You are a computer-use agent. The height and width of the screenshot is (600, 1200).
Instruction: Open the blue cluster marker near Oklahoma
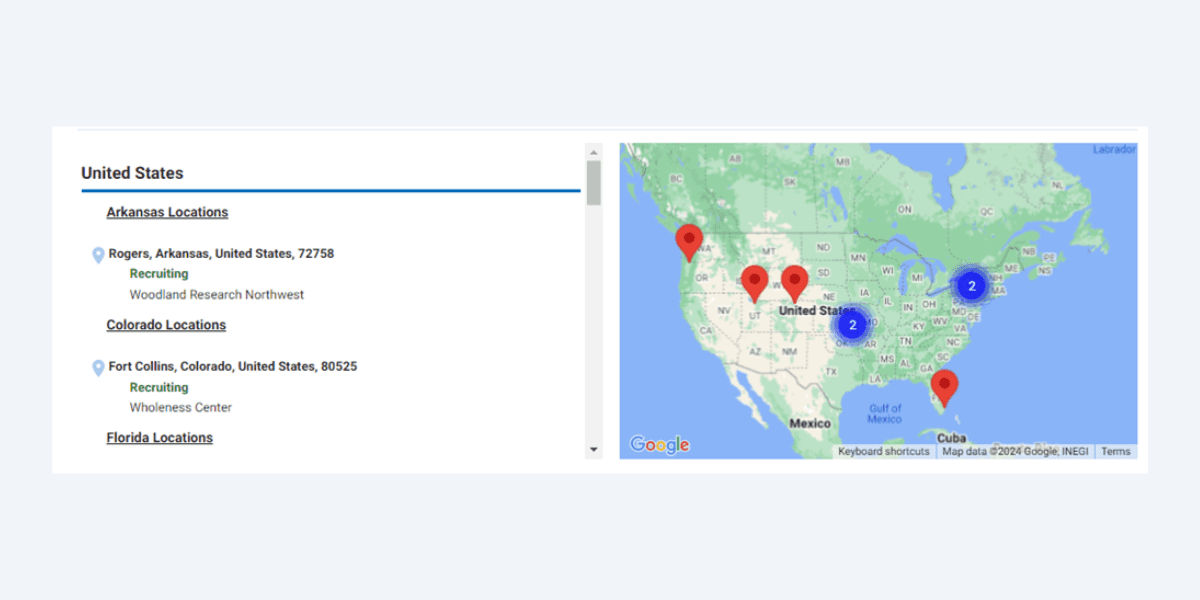(x=852, y=325)
